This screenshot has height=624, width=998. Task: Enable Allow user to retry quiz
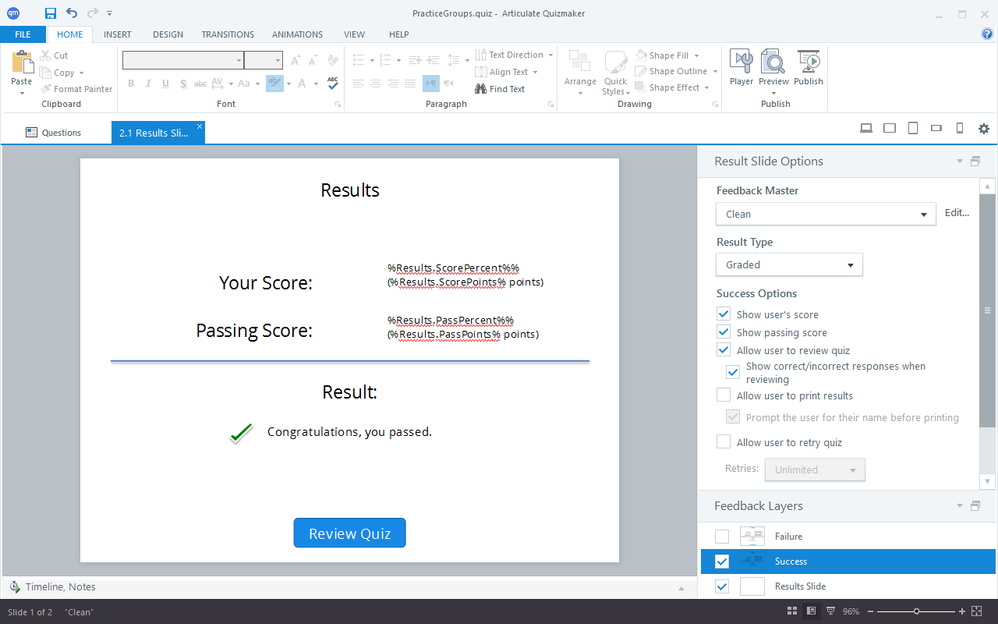coord(724,442)
